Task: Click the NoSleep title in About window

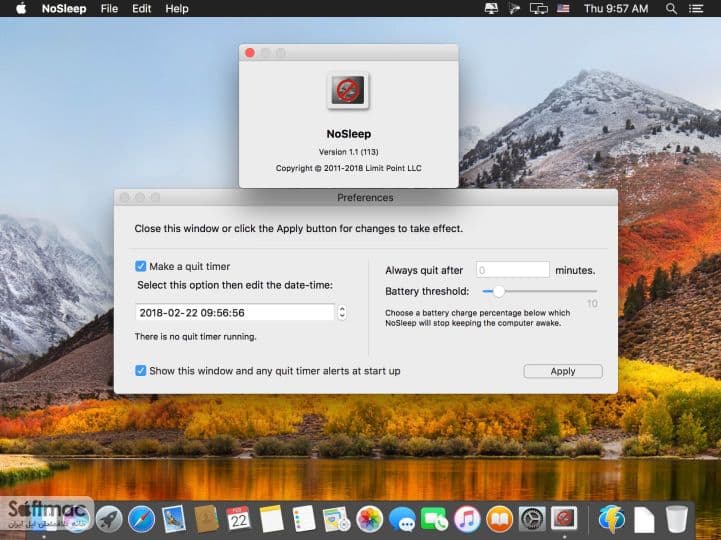Action: coord(349,134)
